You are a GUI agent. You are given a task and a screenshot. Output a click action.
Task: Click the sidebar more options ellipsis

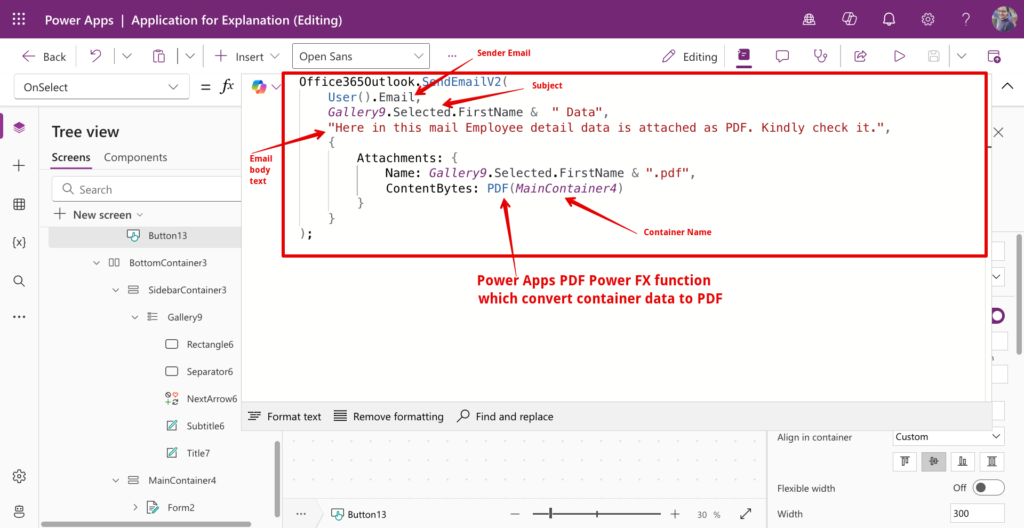(x=19, y=317)
